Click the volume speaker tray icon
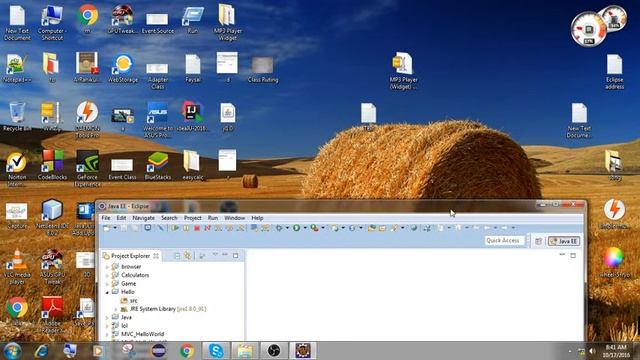 592,351
